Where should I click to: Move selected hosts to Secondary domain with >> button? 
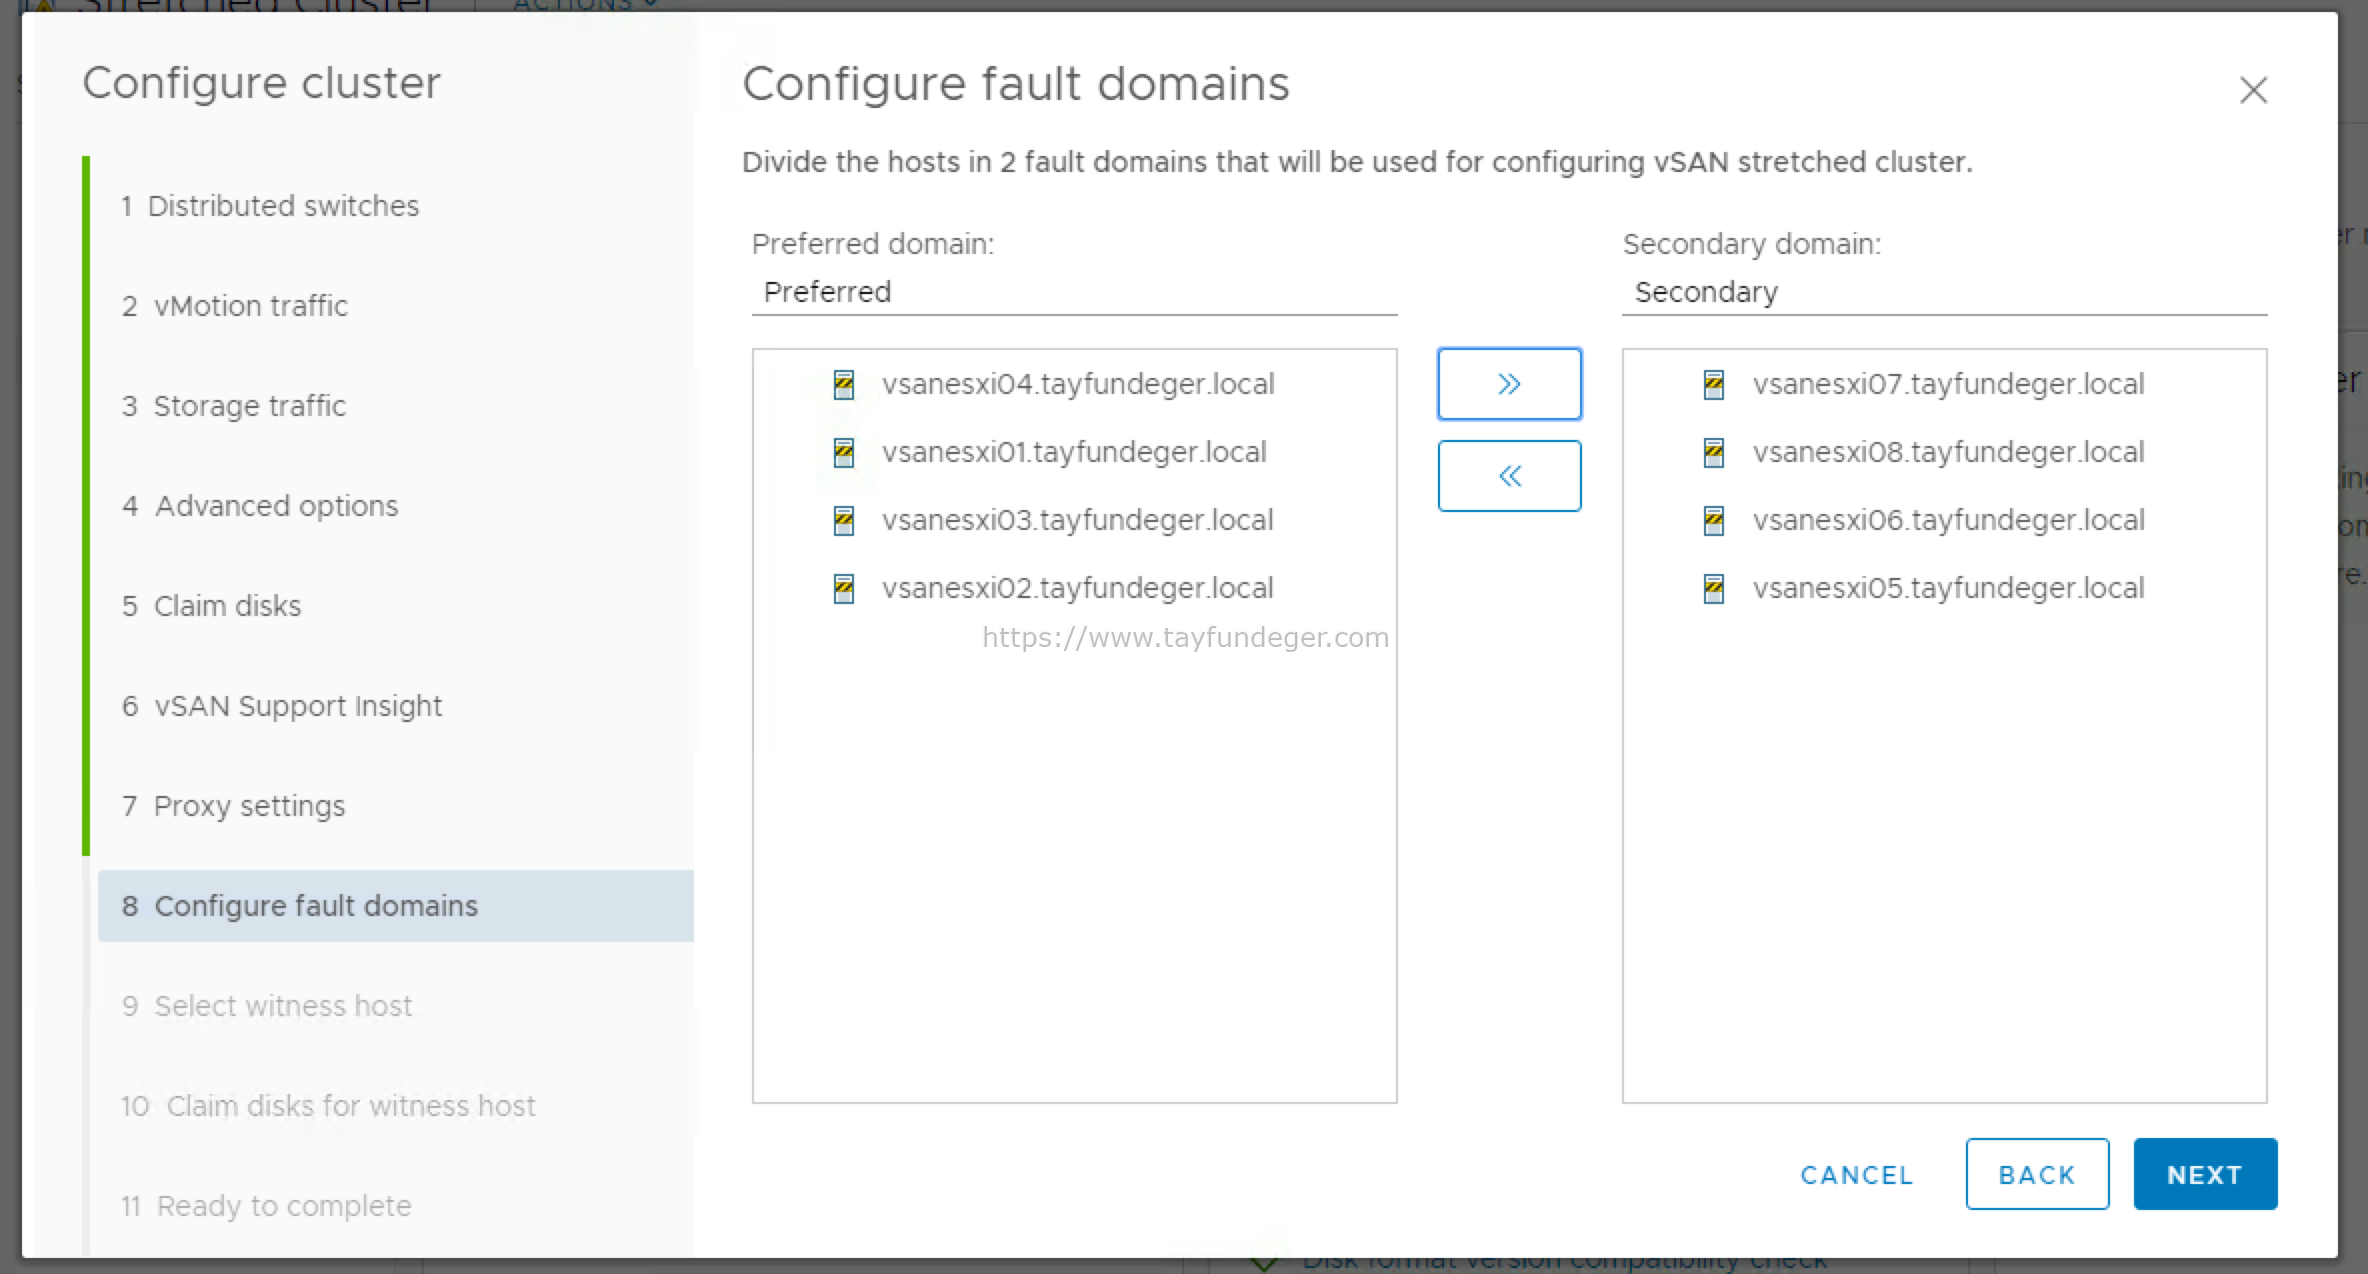[x=1509, y=384]
